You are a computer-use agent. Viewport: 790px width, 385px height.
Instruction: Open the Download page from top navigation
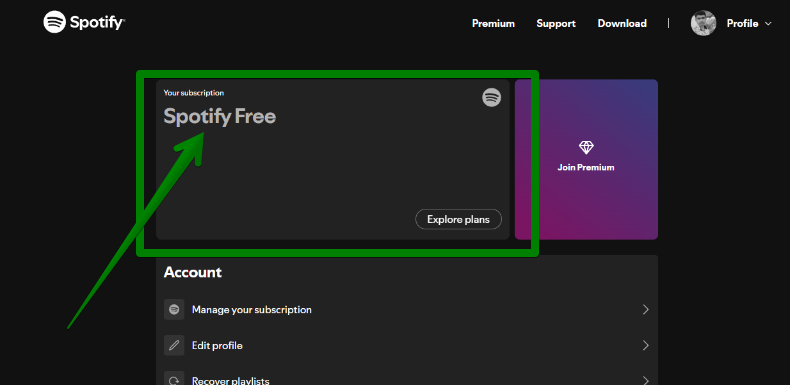click(622, 24)
